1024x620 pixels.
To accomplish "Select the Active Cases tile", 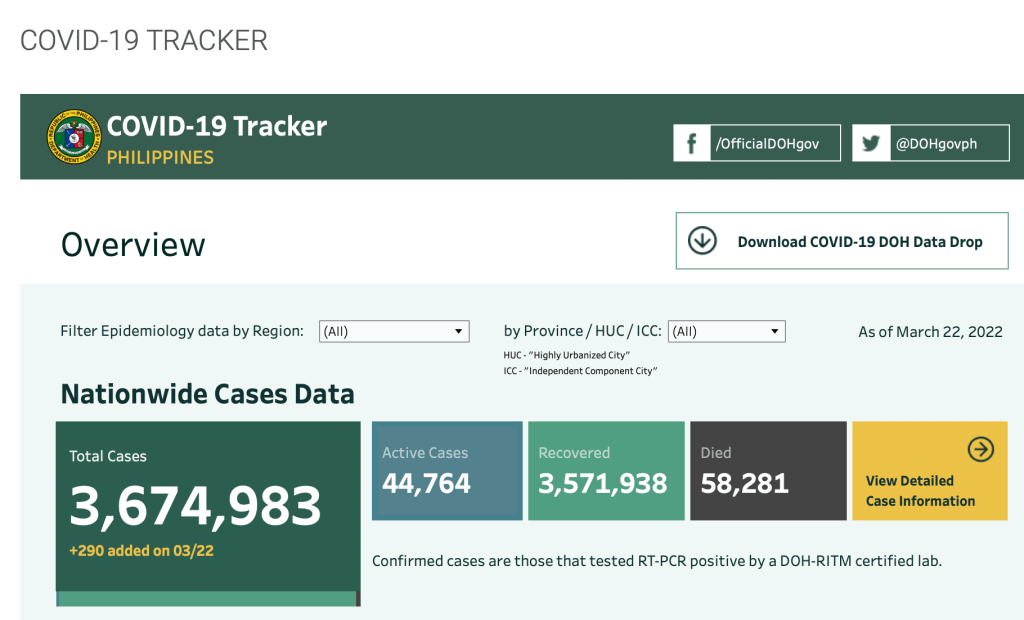I will pos(447,471).
